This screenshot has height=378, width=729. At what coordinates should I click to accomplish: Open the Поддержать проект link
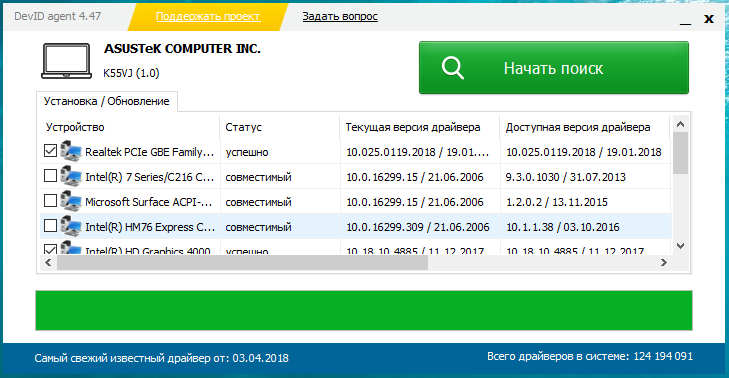[208, 16]
